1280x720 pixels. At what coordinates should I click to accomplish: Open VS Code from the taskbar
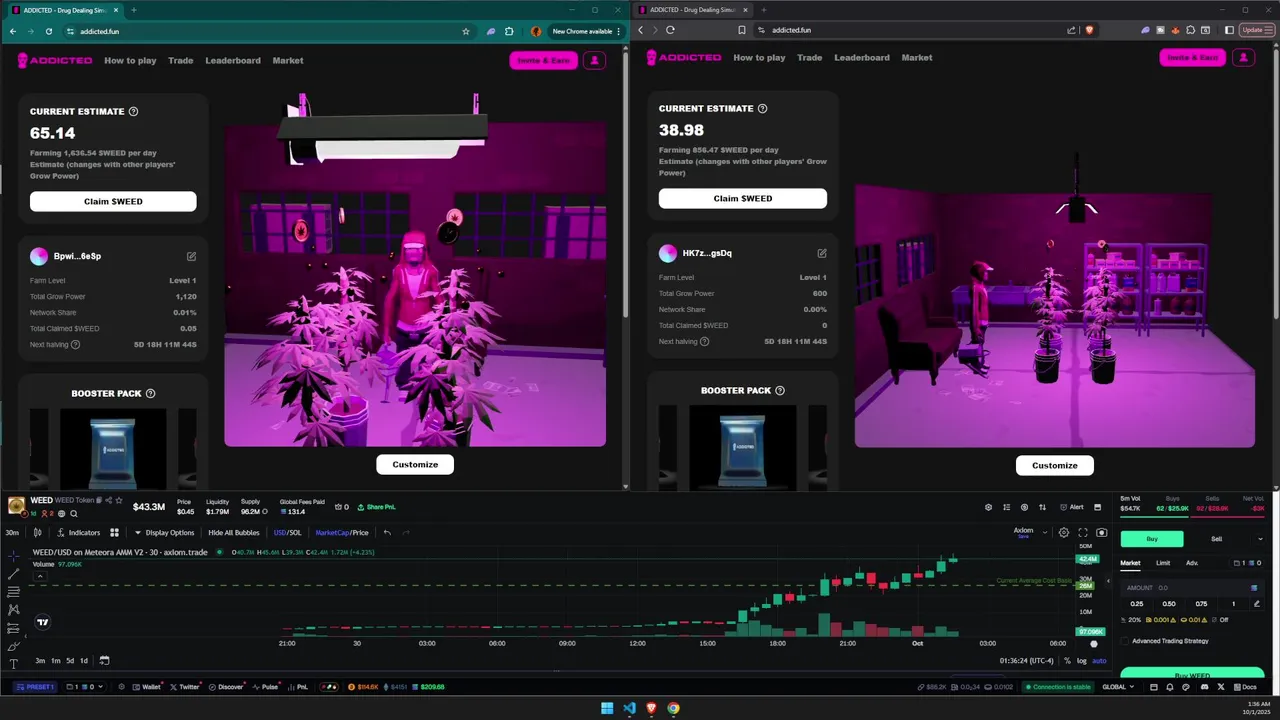(x=629, y=708)
